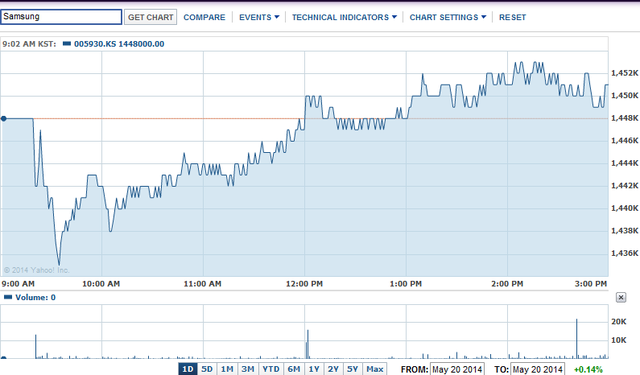Image resolution: width=640 pixels, height=375 pixels.
Task: Select the YTD range tab
Action: [271, 369]
